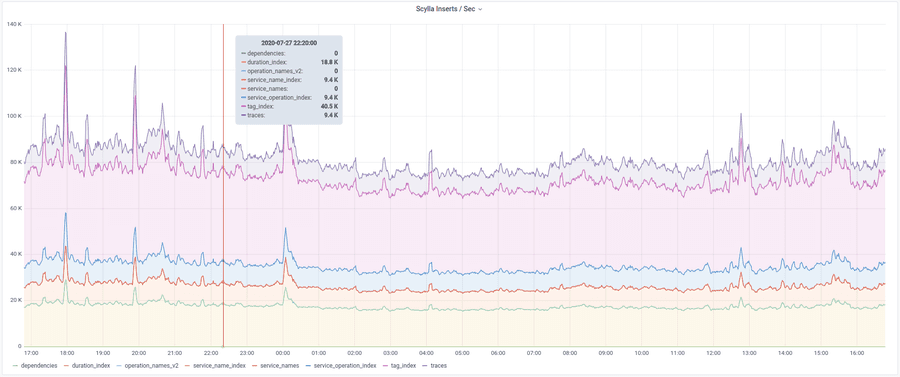This screenshot has width=900, height=377.
Task: Click service_operation_index row in the tooltip
Action: point(289,98)
